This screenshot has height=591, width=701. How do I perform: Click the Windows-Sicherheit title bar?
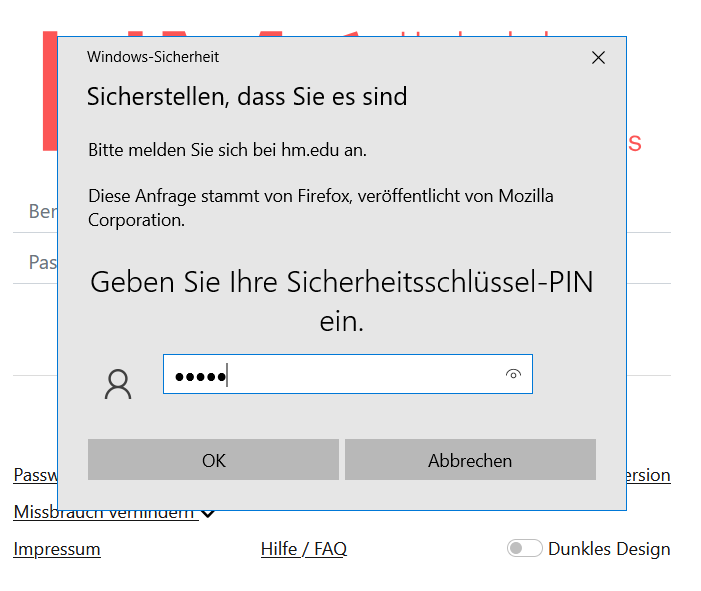coord(300,57)
